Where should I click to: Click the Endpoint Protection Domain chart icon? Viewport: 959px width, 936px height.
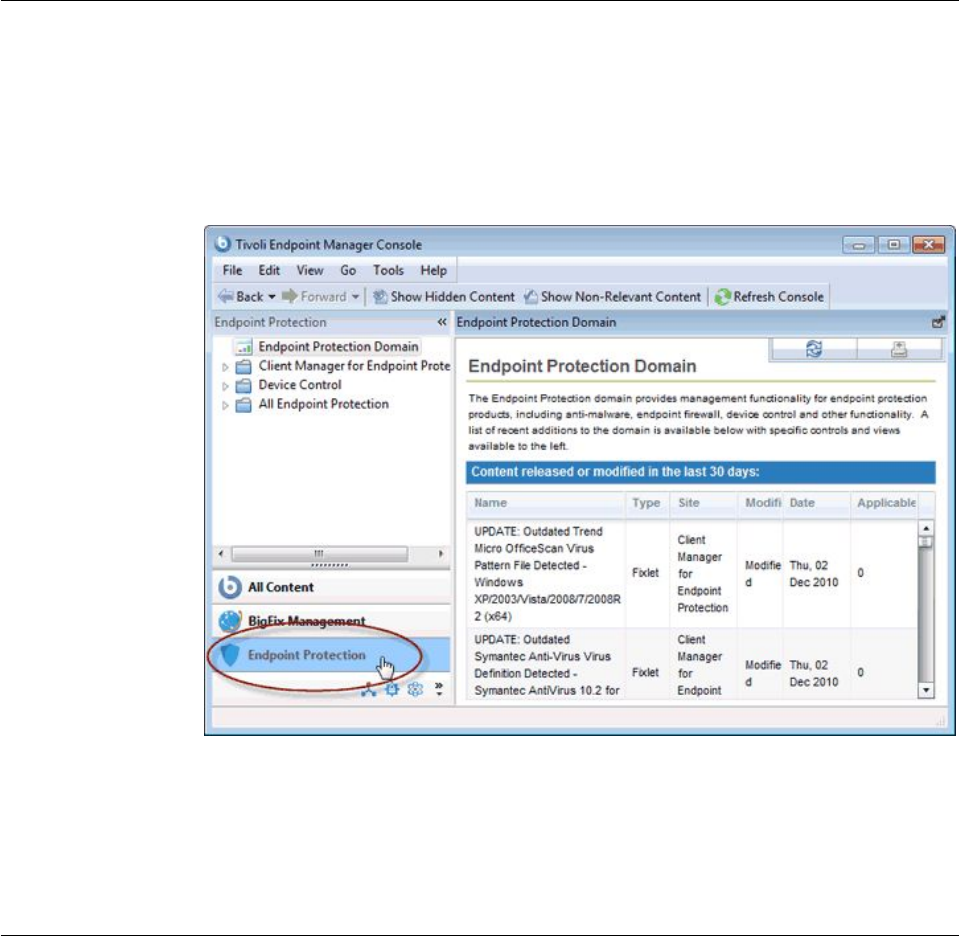pos(243,347)
